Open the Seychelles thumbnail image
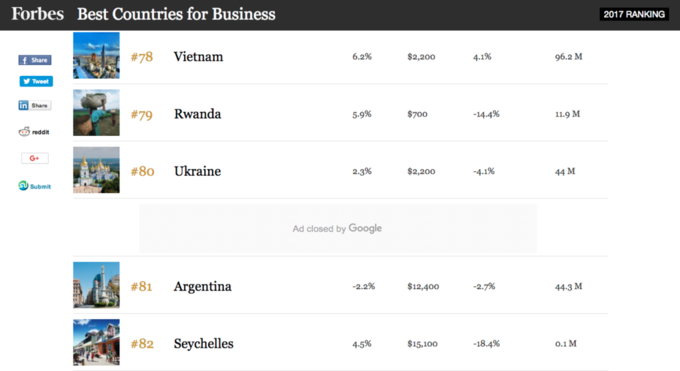Image resolution: width=680 pixels, height=371 pixels. pos(96,342)
